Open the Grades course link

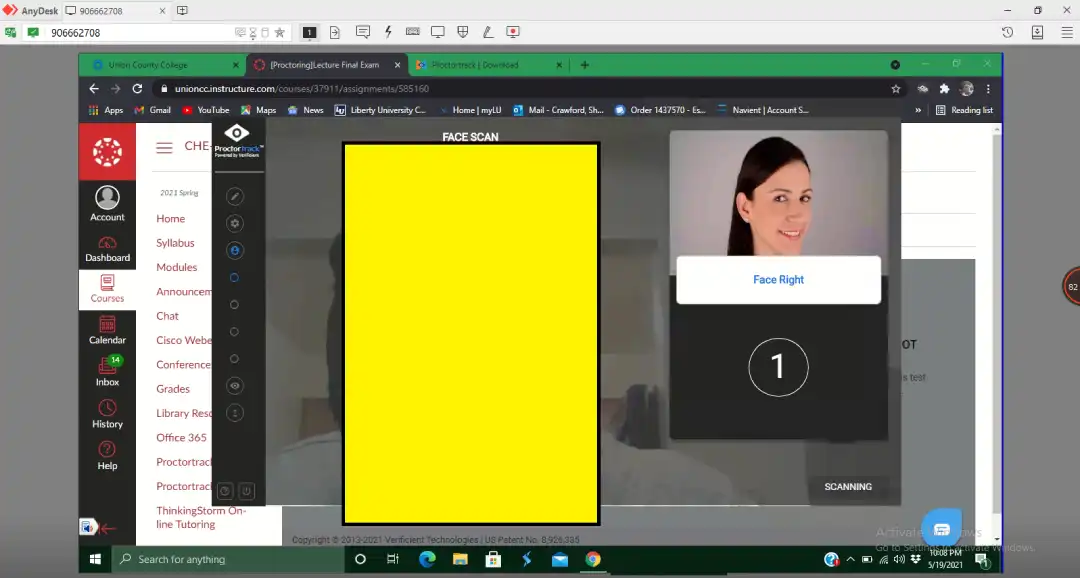[173, 389]
